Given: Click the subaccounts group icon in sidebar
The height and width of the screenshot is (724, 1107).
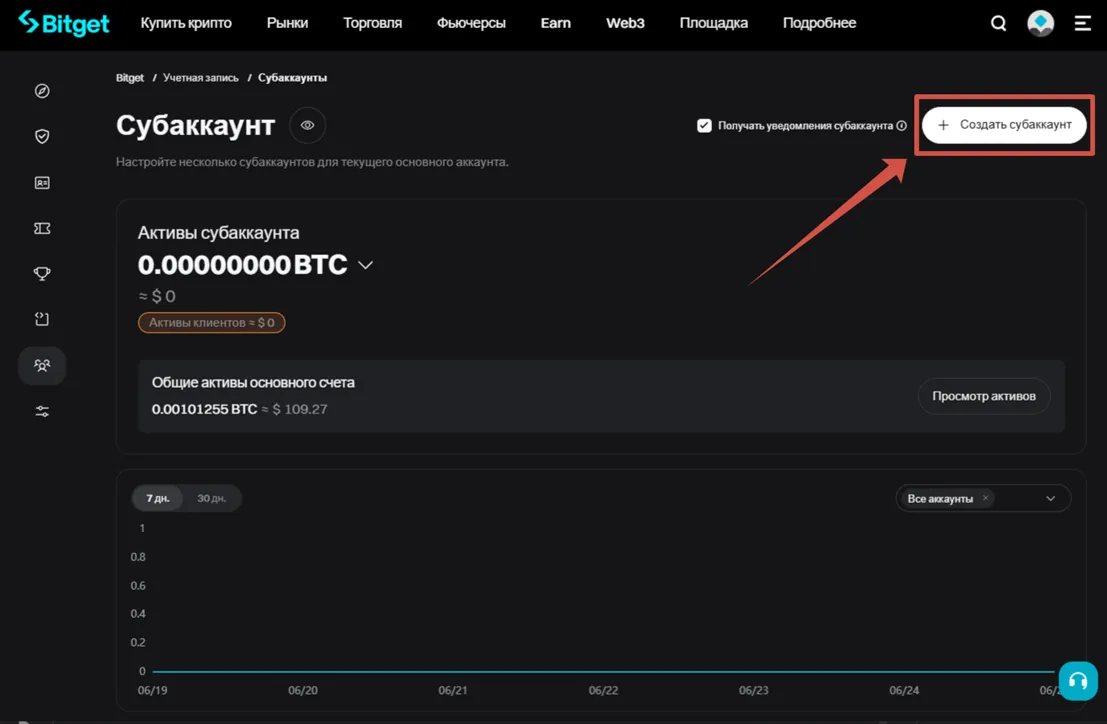Looking at the screenshot, I should (41, 365).
